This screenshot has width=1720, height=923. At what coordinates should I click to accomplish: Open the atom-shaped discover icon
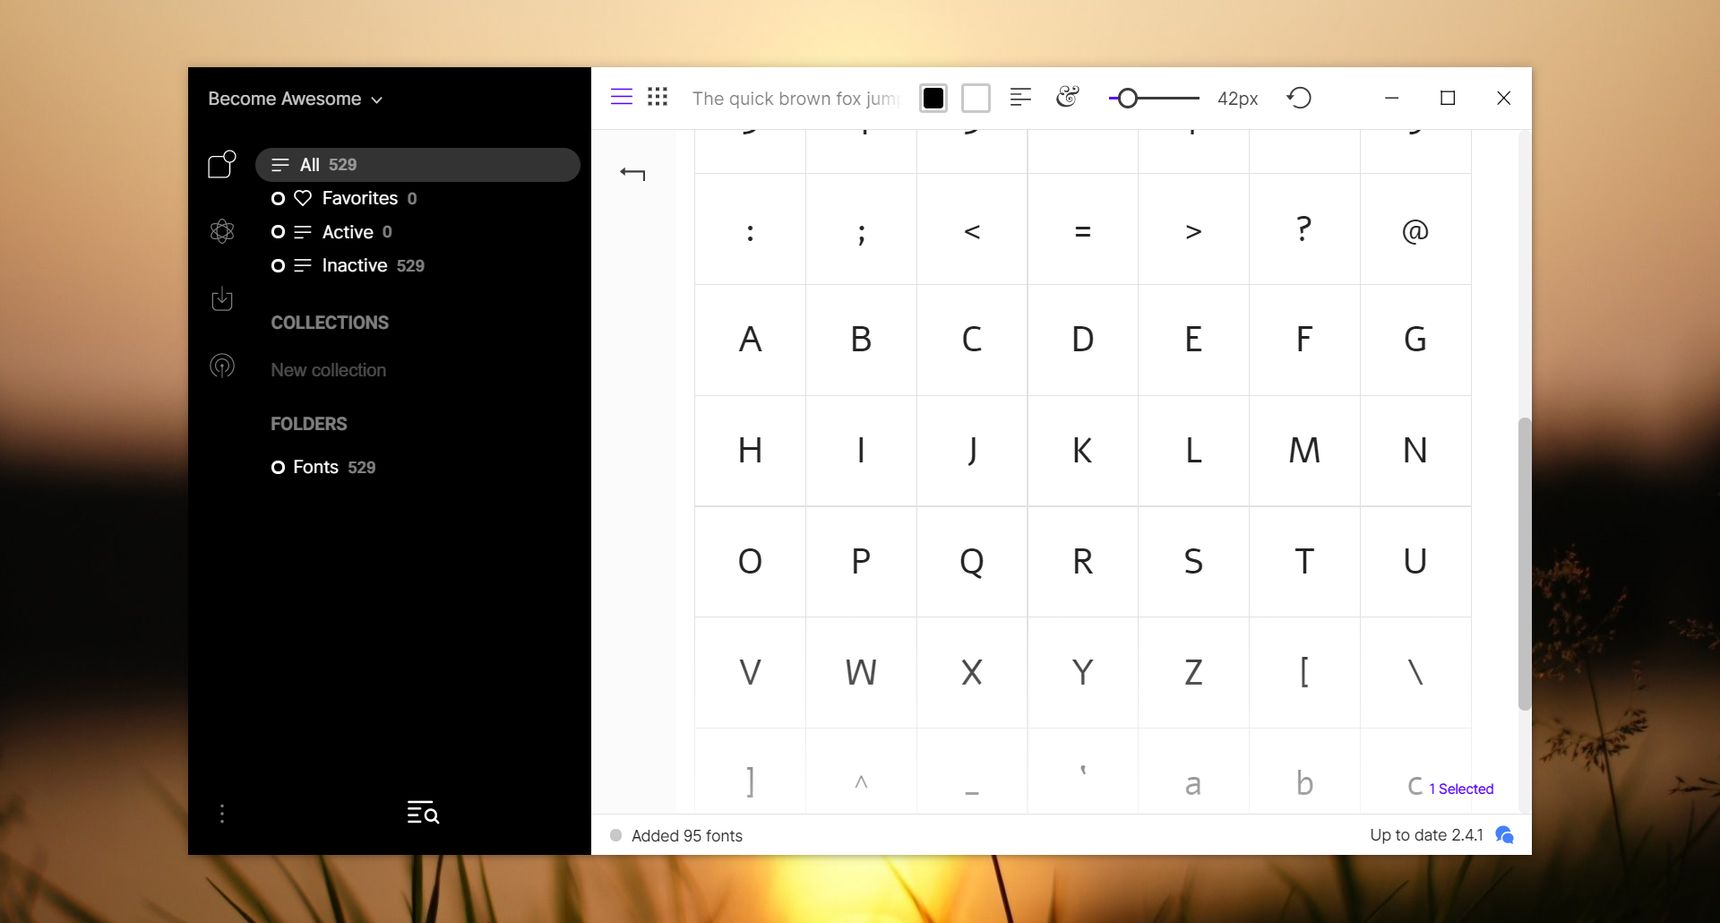pyautogui.click(x=222, y=232)
